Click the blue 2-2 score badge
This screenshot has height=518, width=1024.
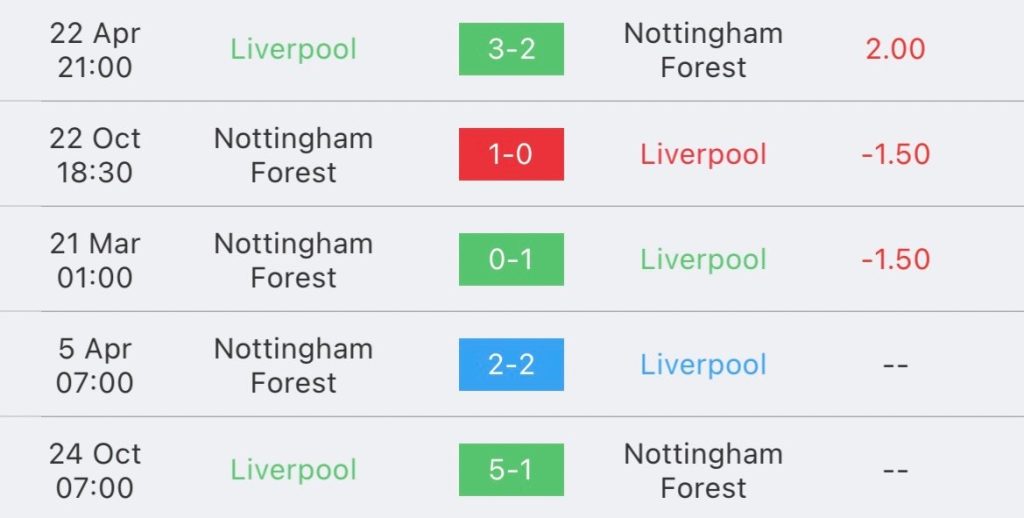click(511, 364)
